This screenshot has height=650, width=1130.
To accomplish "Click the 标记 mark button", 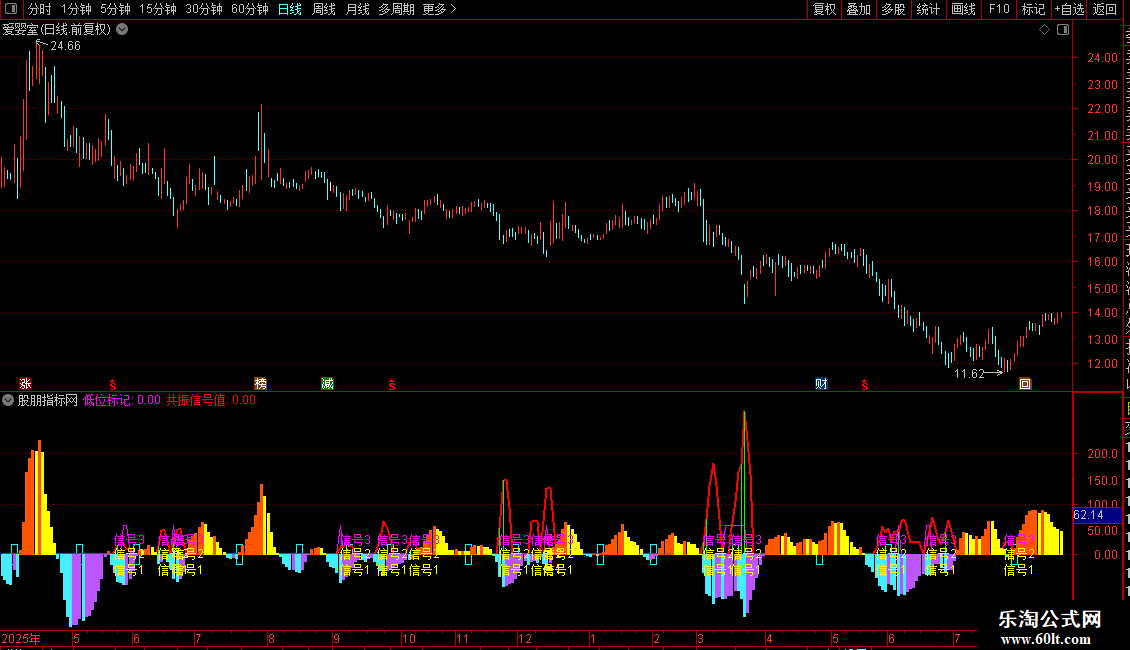I will tap(1033, 9).
